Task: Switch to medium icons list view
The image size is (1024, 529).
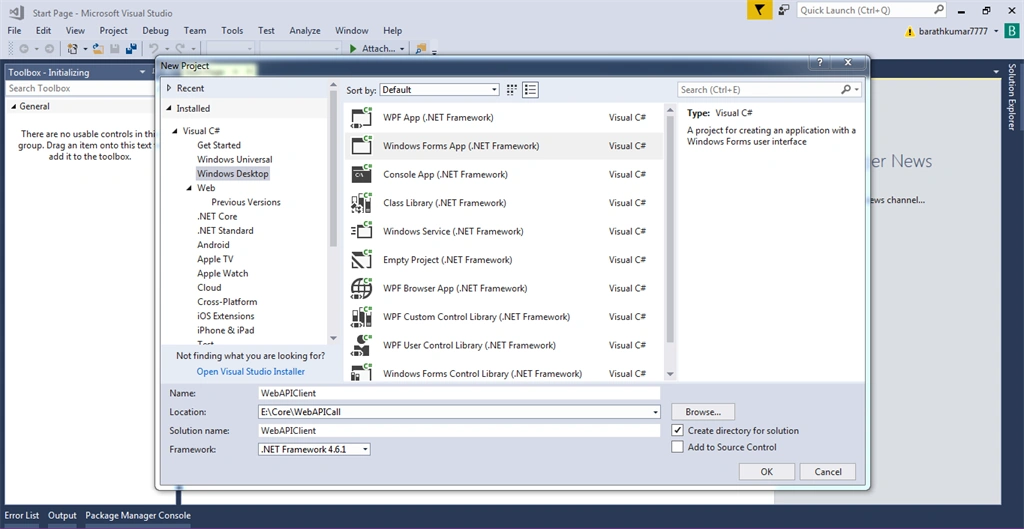Action: (530, 90)
